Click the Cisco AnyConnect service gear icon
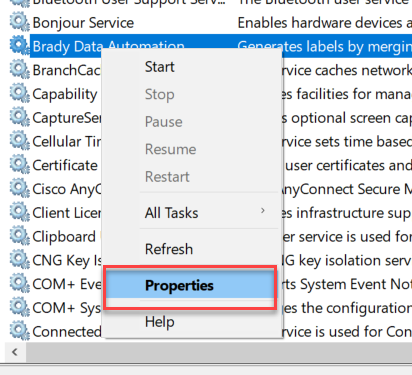Screen dimensions: 412x375 [19, 189]
